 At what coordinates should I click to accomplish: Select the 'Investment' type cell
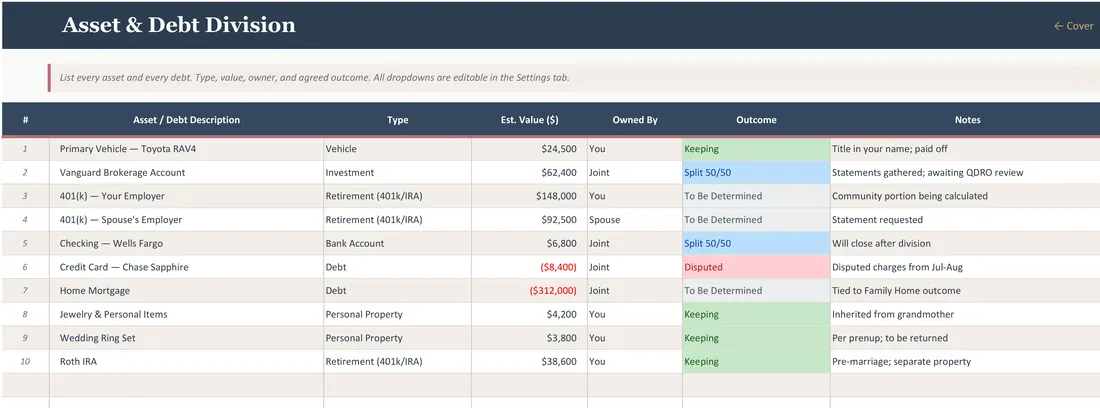[397, 172]
